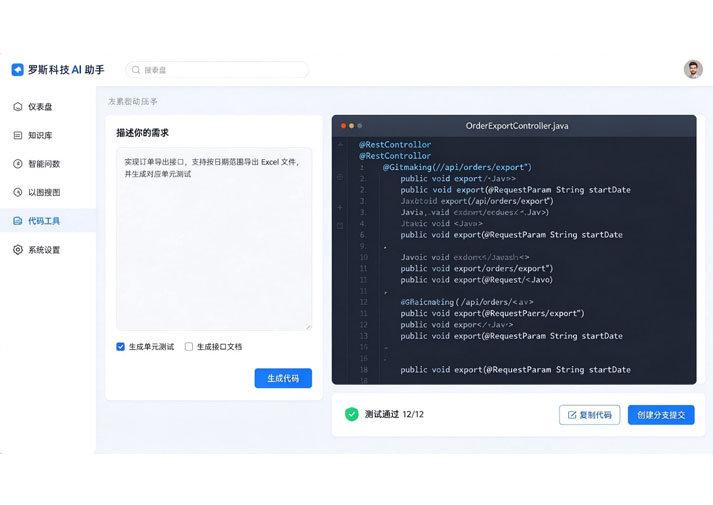
Task: Click the 代码工具 sidebar icon
Action: click(x=18, y=221)
